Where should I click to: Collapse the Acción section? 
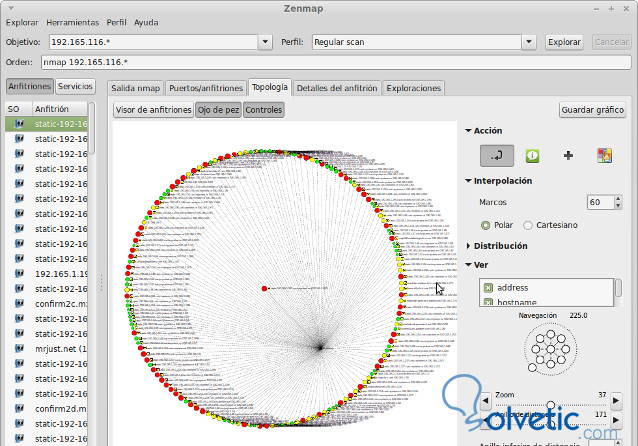468,131
